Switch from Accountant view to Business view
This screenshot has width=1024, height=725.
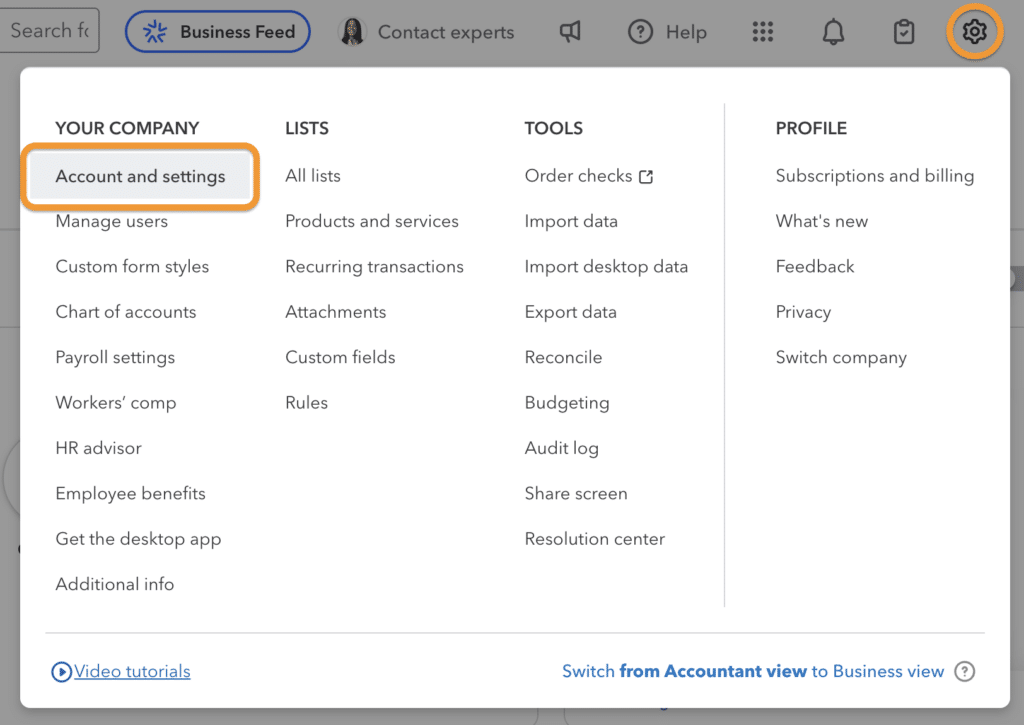(753, 671)
